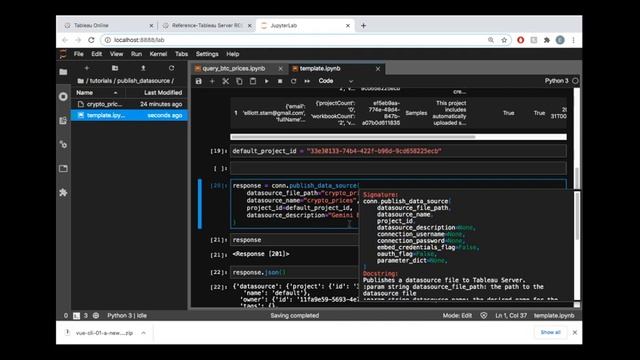Click the JupyterLab logo icon
The image size is (640, 360).
(x=63, y=54)
